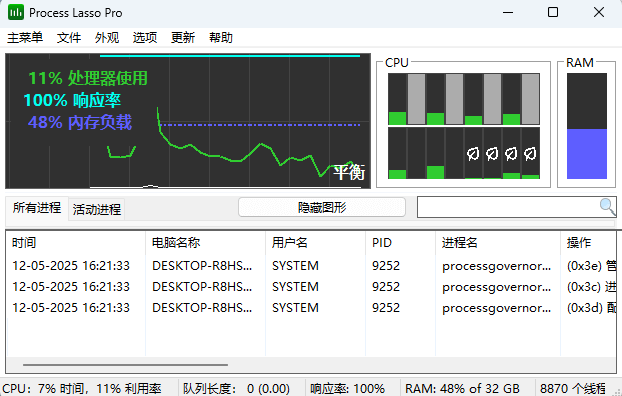This screenshot has height=396, width=622.
Task: Sort by the 时间 column header
Action: [75, 242]
